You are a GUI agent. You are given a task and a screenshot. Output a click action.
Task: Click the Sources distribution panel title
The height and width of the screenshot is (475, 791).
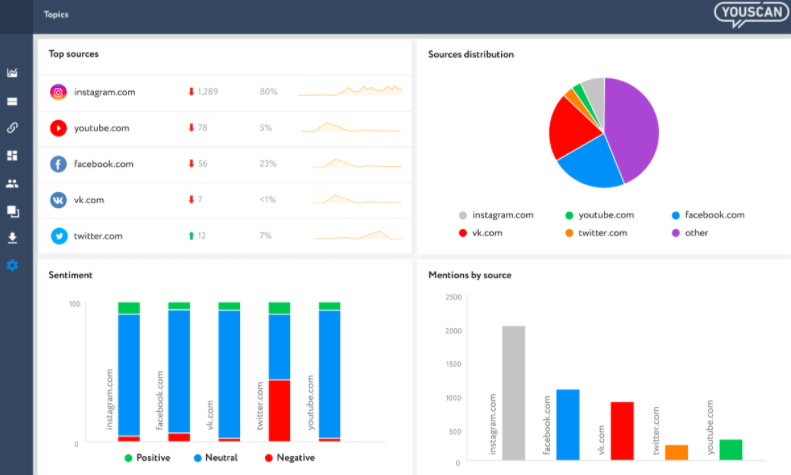[x=471, y=54]
